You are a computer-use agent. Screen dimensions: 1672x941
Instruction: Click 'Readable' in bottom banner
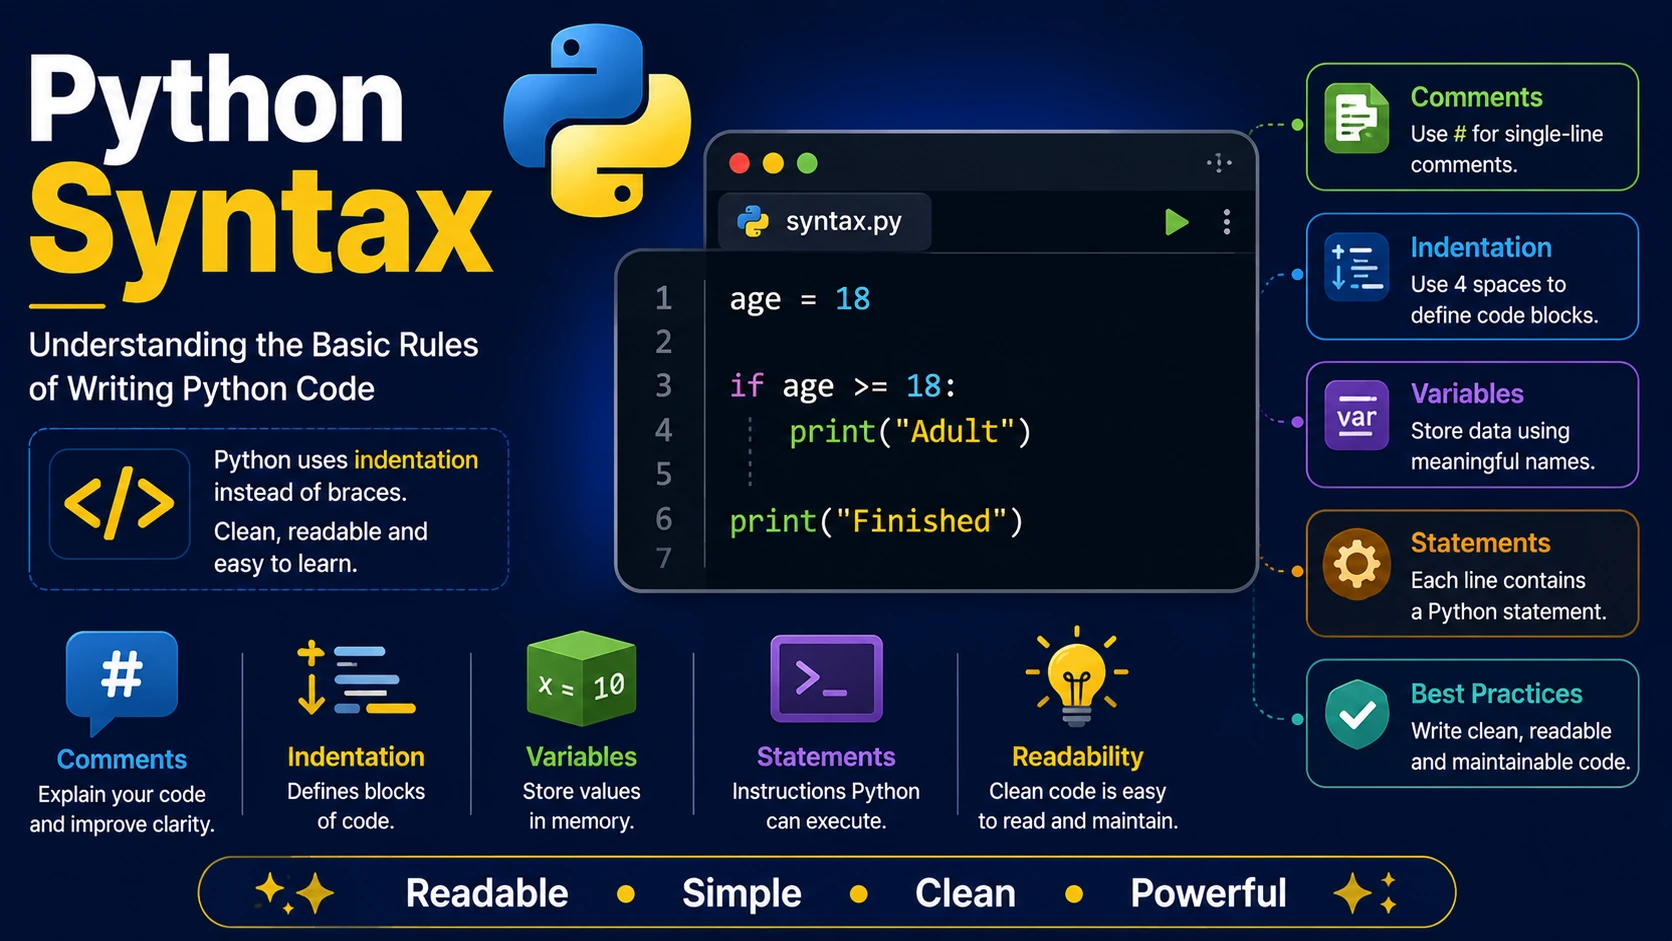tap(487, 893)
